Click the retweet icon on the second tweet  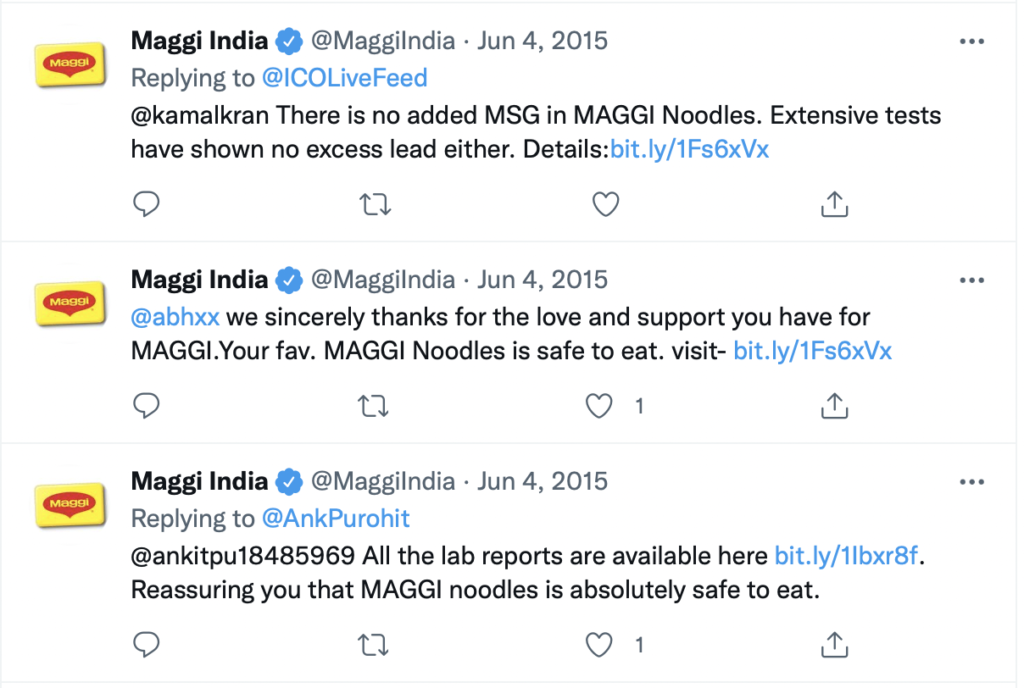click(375, 405)
